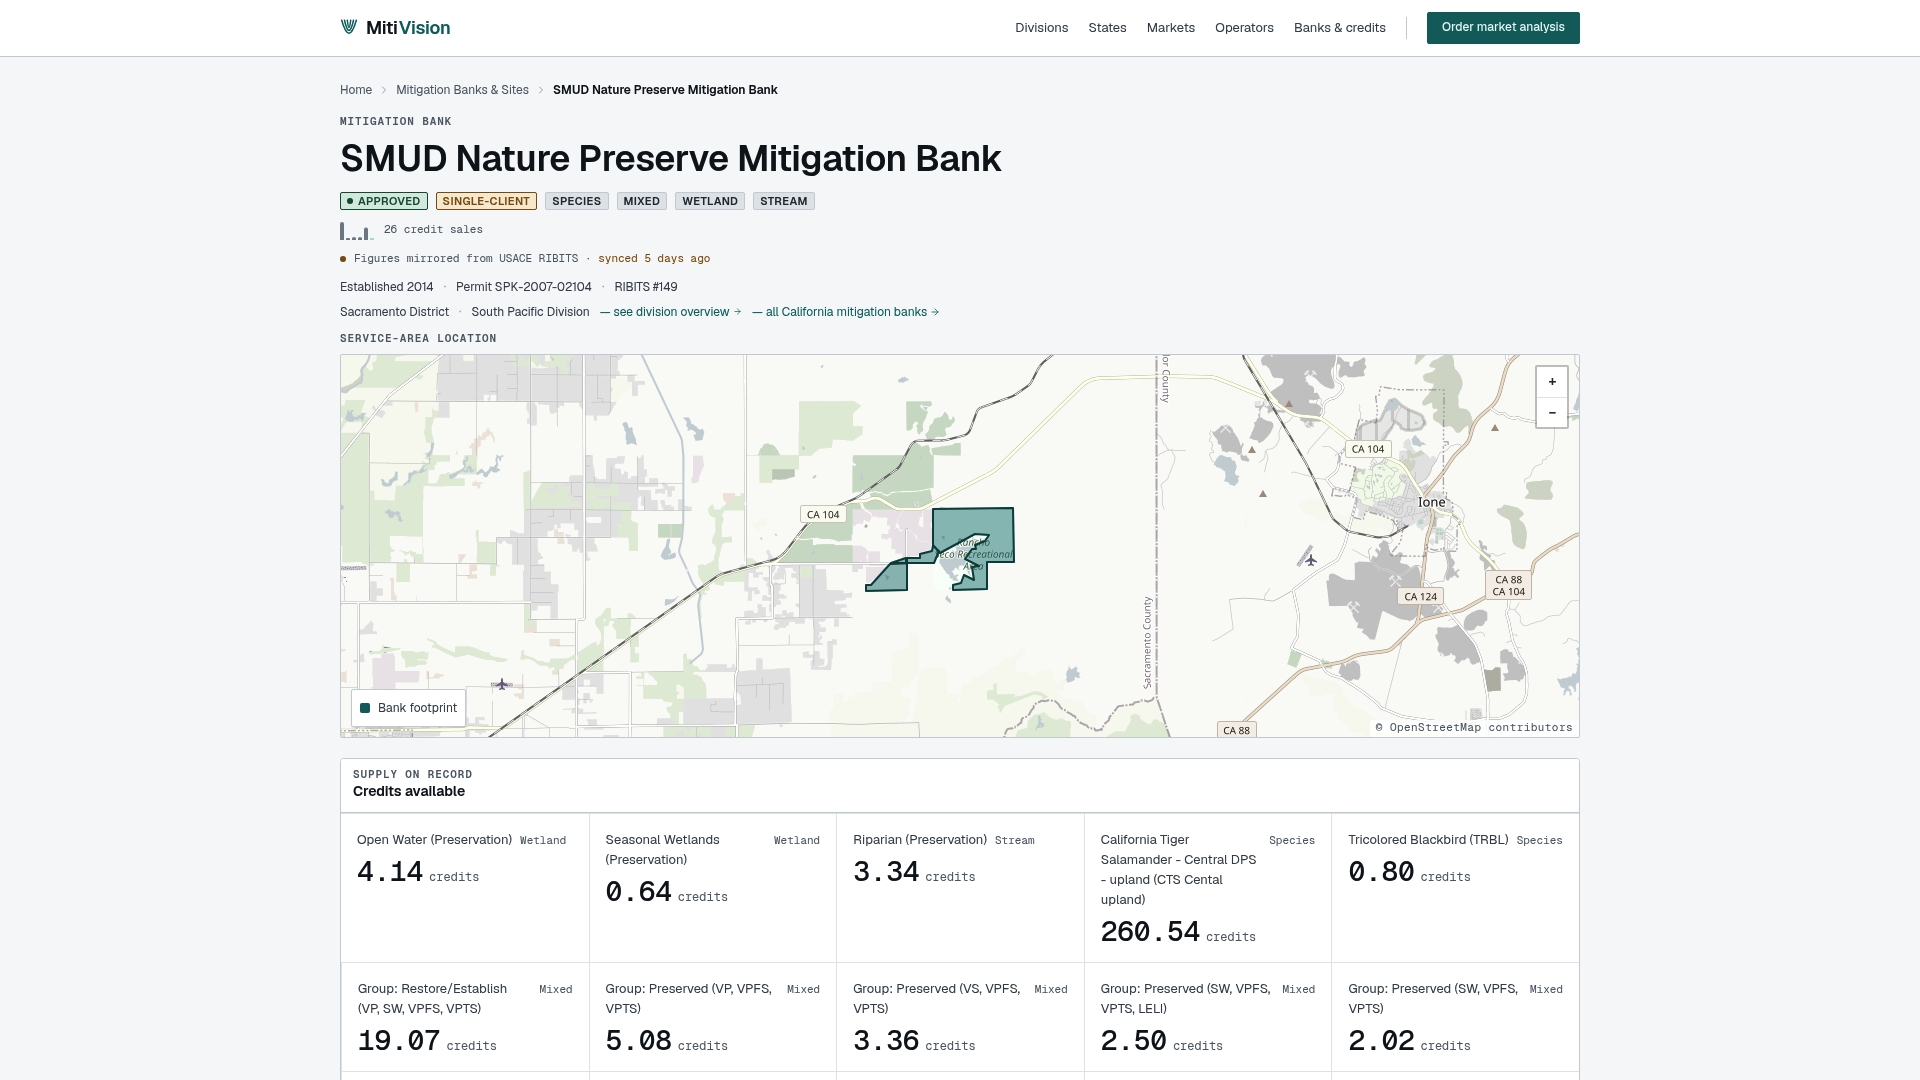Click the credit sales sparkline chart icon
1920x1080 pixels.
click(x=357, y=231)
